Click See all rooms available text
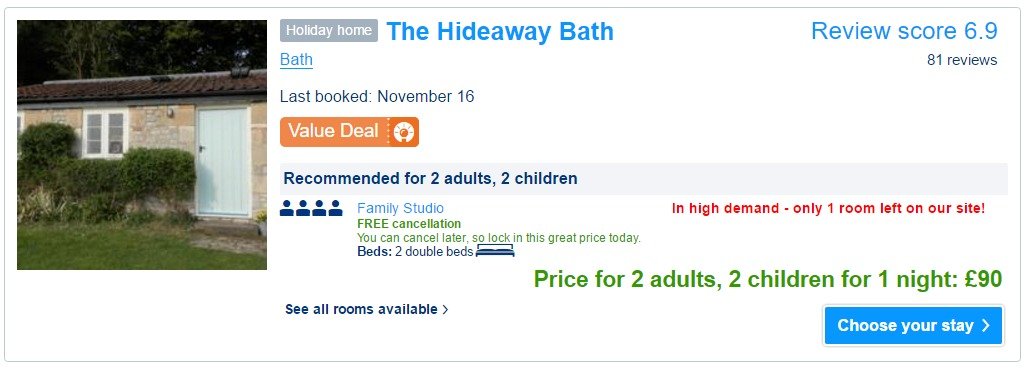 click(x=361, y=309)
